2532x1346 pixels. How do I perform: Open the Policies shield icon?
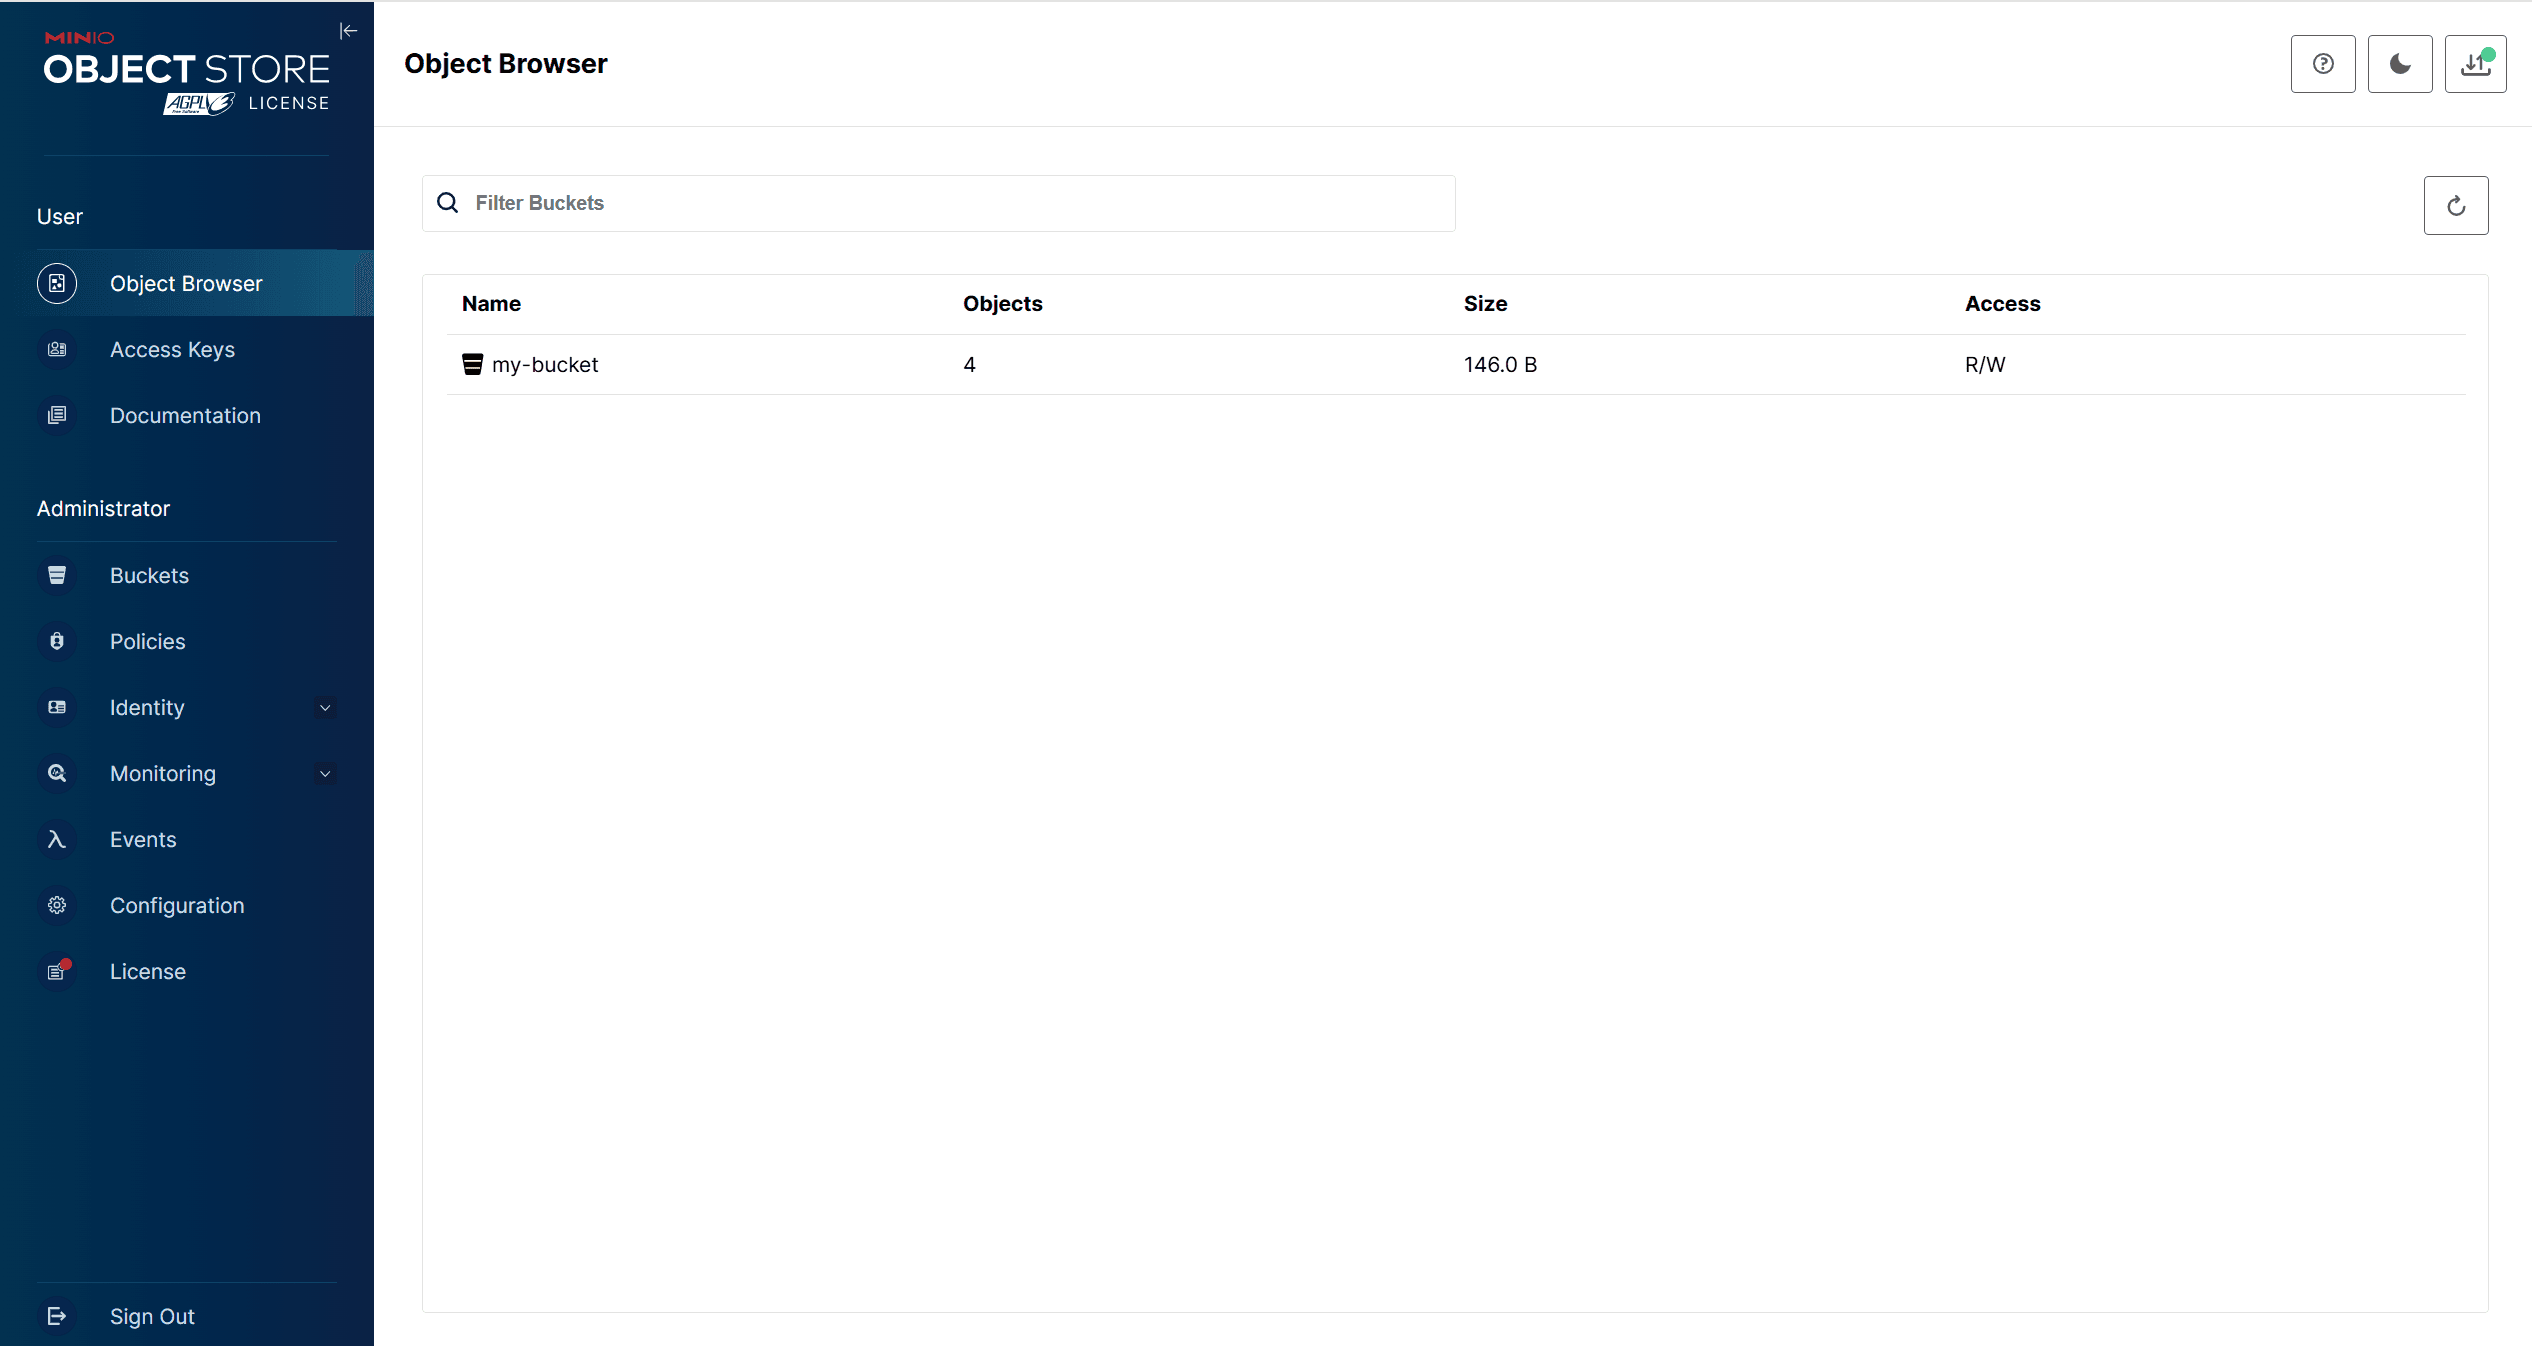(x=56, y=641)
